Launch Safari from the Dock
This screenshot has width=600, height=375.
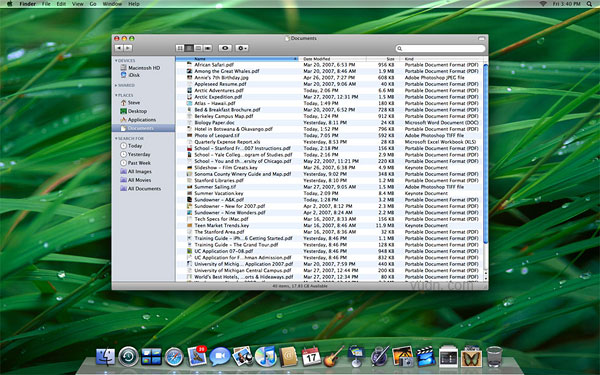pos(174,357)
